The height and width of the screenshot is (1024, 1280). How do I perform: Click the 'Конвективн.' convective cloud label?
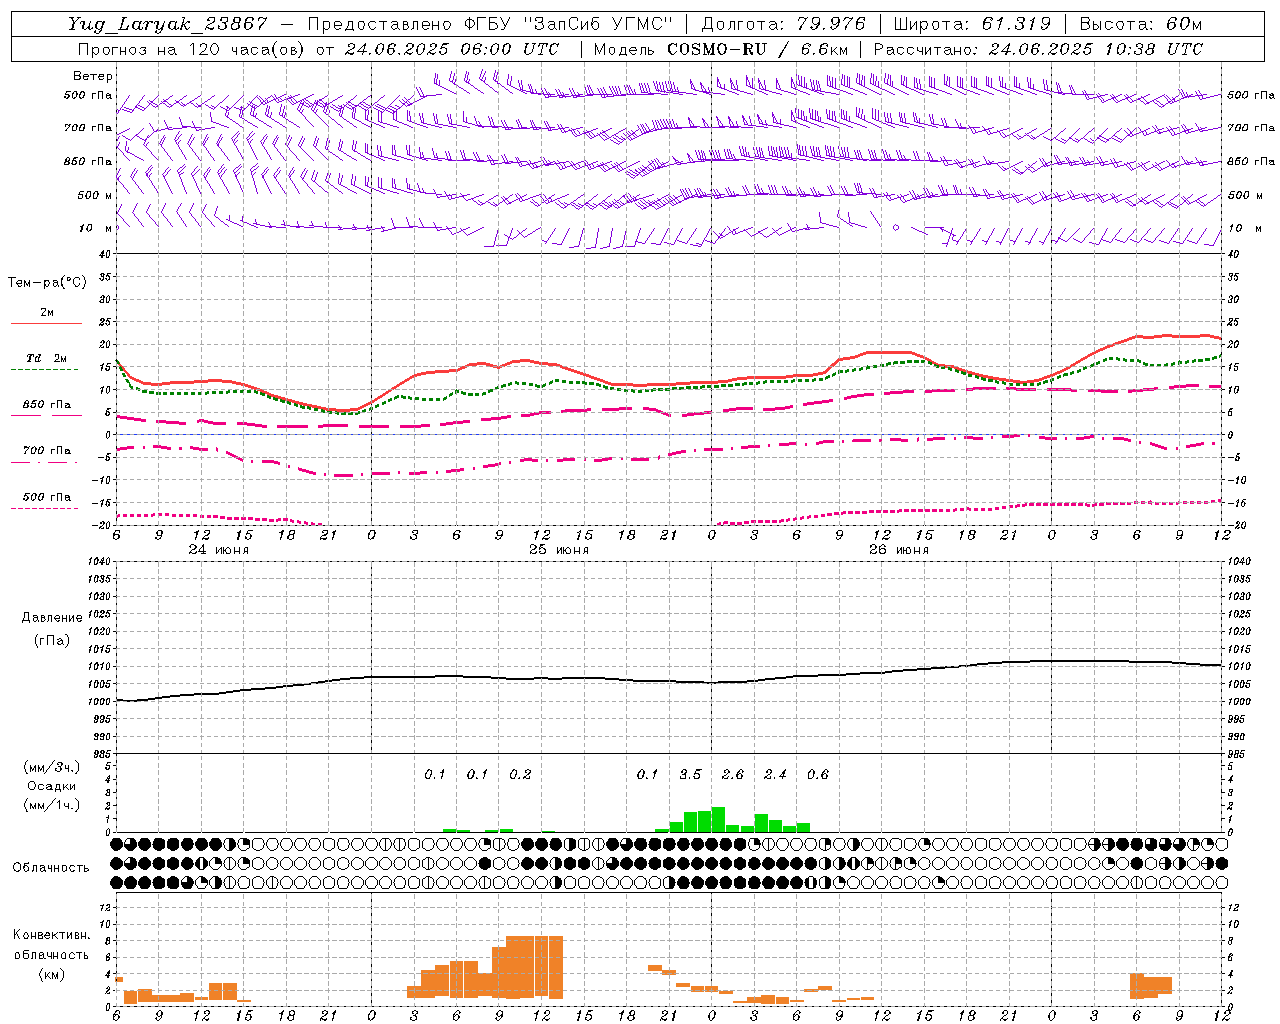point(51,935)
